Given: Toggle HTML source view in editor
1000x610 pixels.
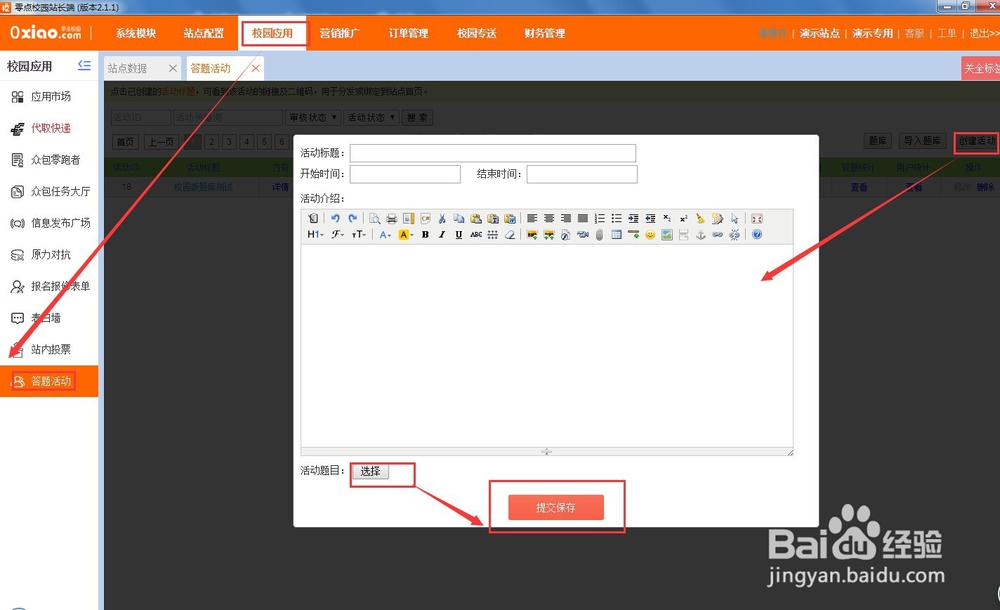Looking at the screenshot, I should (x=313, y=218).
